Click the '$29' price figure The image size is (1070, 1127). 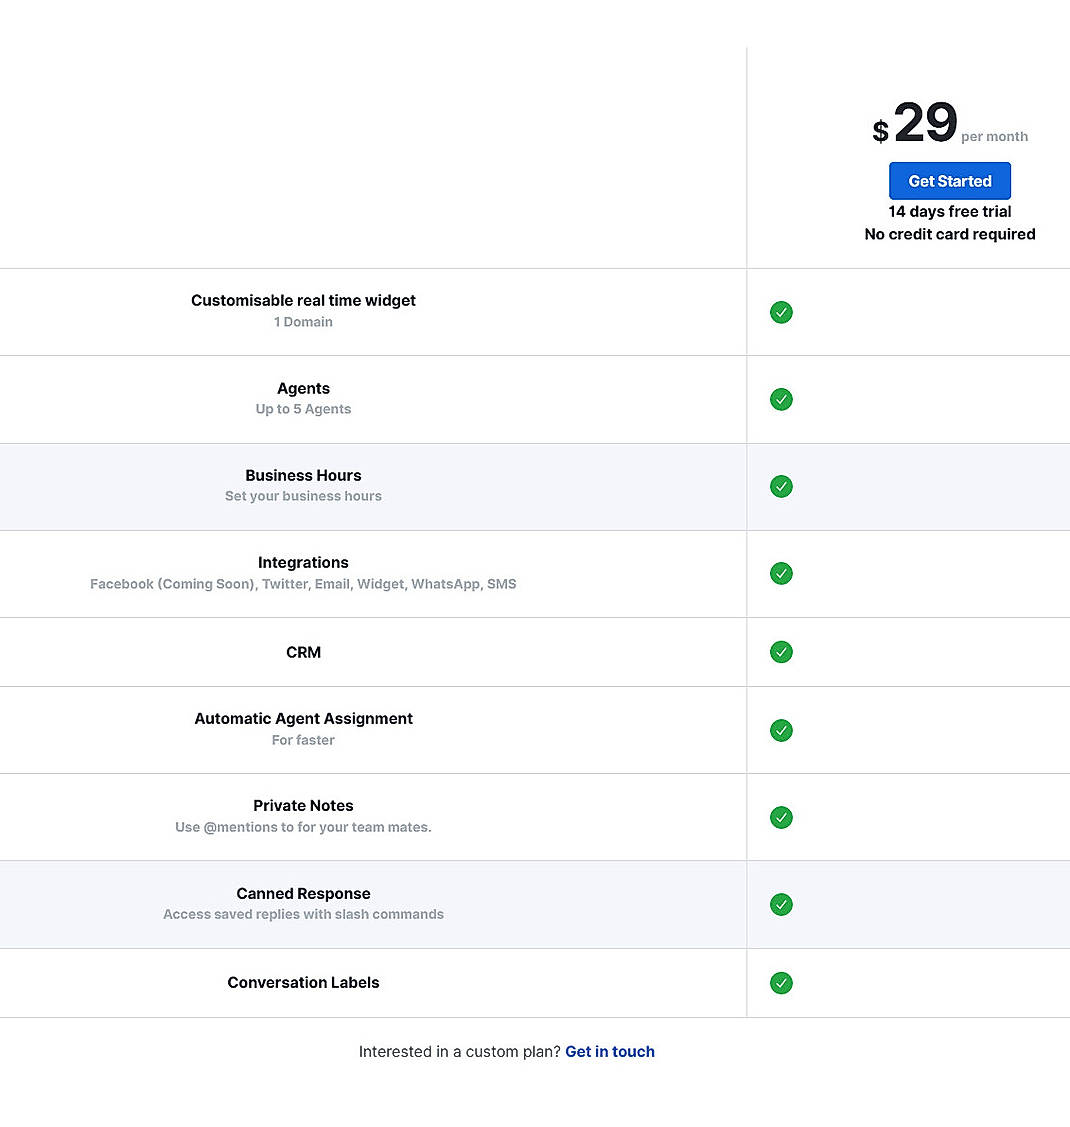pyautogui.click(x=915, y=123)
